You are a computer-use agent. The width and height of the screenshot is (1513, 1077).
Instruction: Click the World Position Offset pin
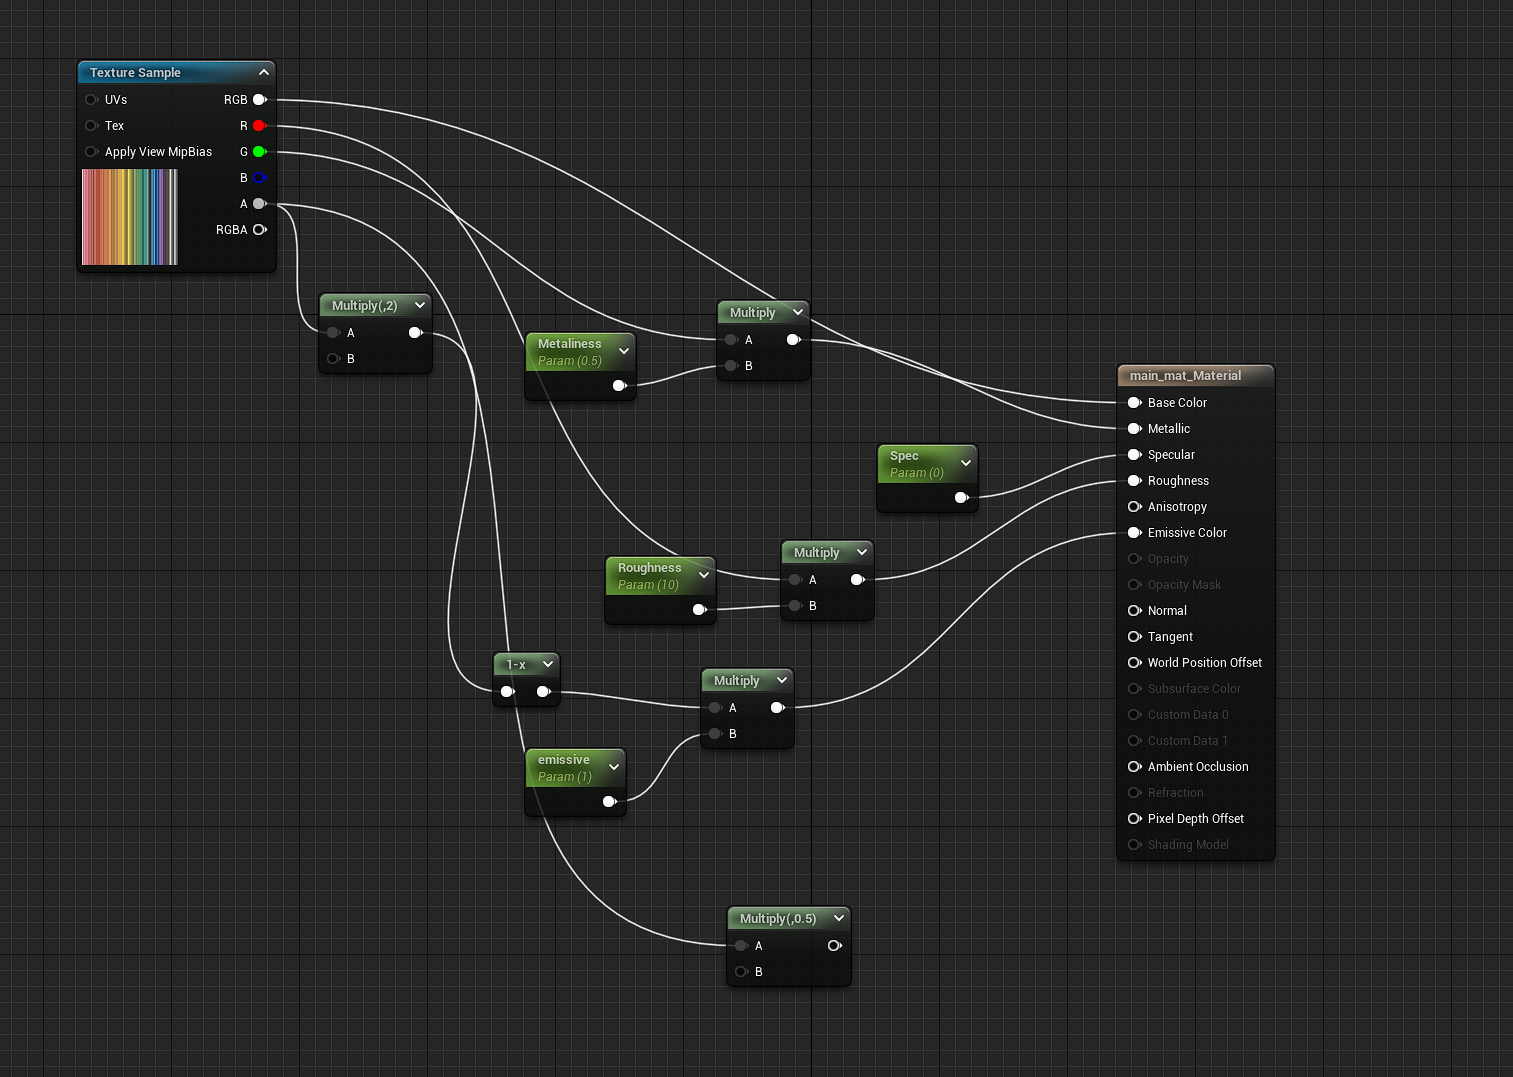coord(1135,663)
